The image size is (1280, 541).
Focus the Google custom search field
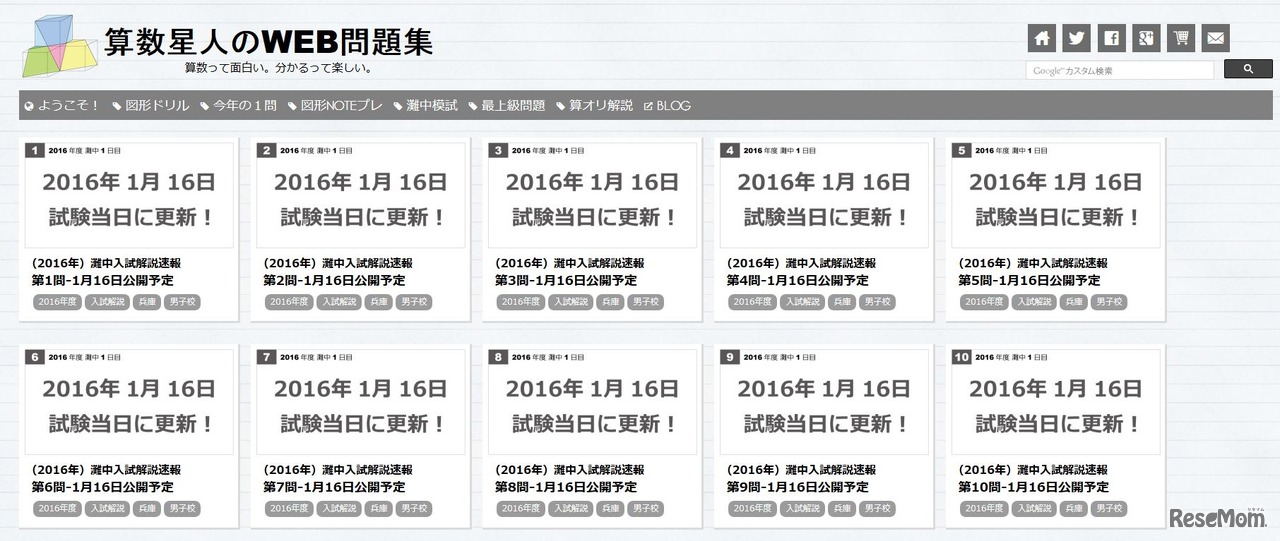[1120, 71]
